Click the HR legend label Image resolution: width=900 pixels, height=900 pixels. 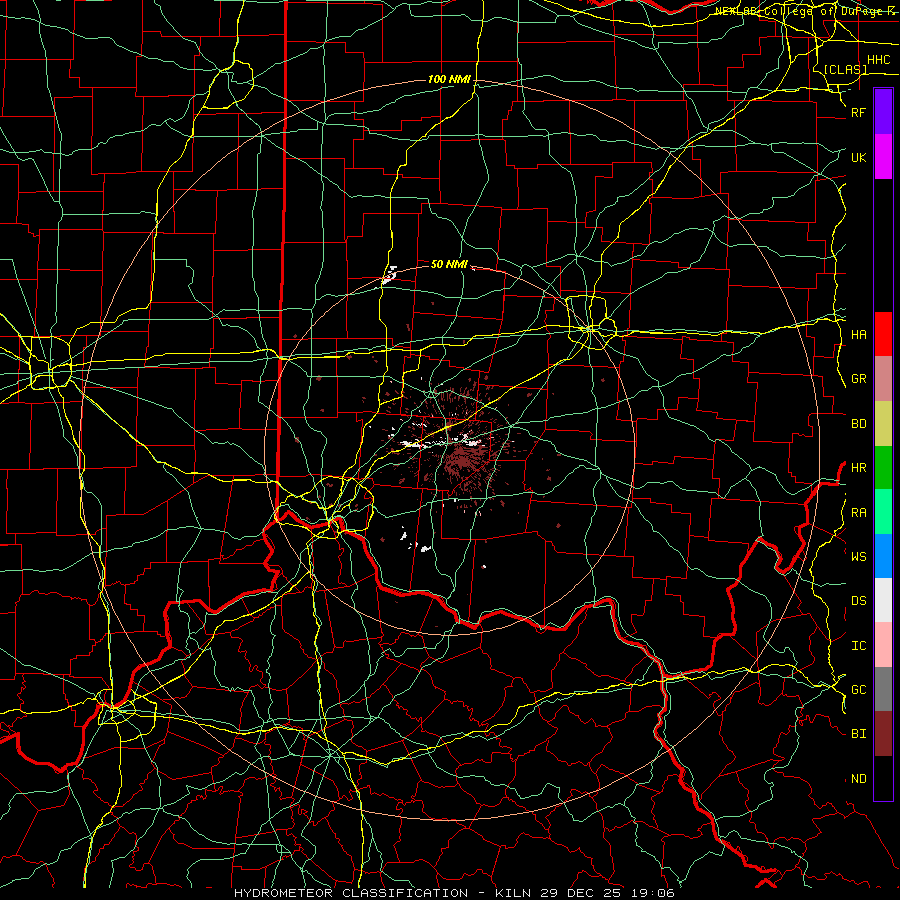click(858, 468)
